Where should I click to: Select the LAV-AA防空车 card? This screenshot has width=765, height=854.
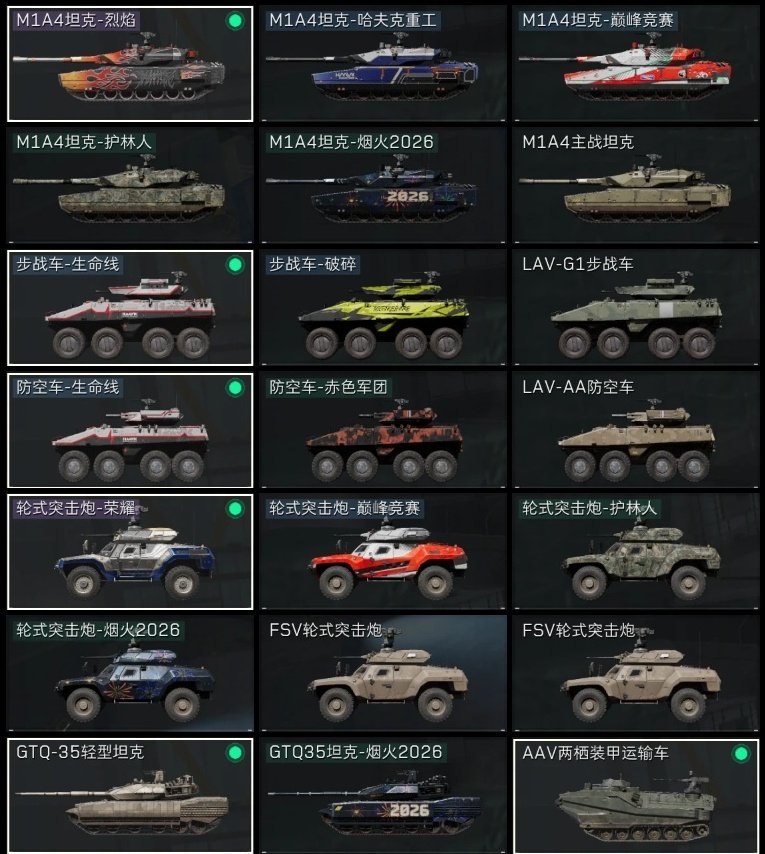[636, 430]
